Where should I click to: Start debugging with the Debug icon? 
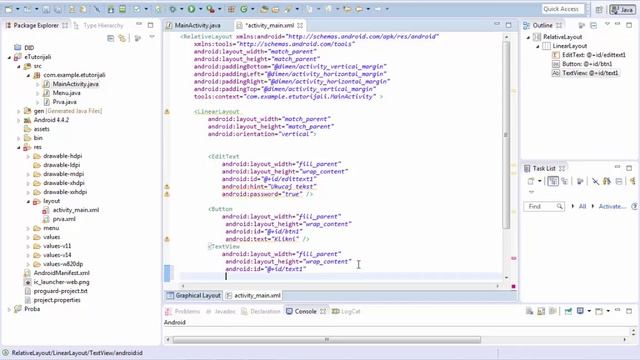pos(173,9)
